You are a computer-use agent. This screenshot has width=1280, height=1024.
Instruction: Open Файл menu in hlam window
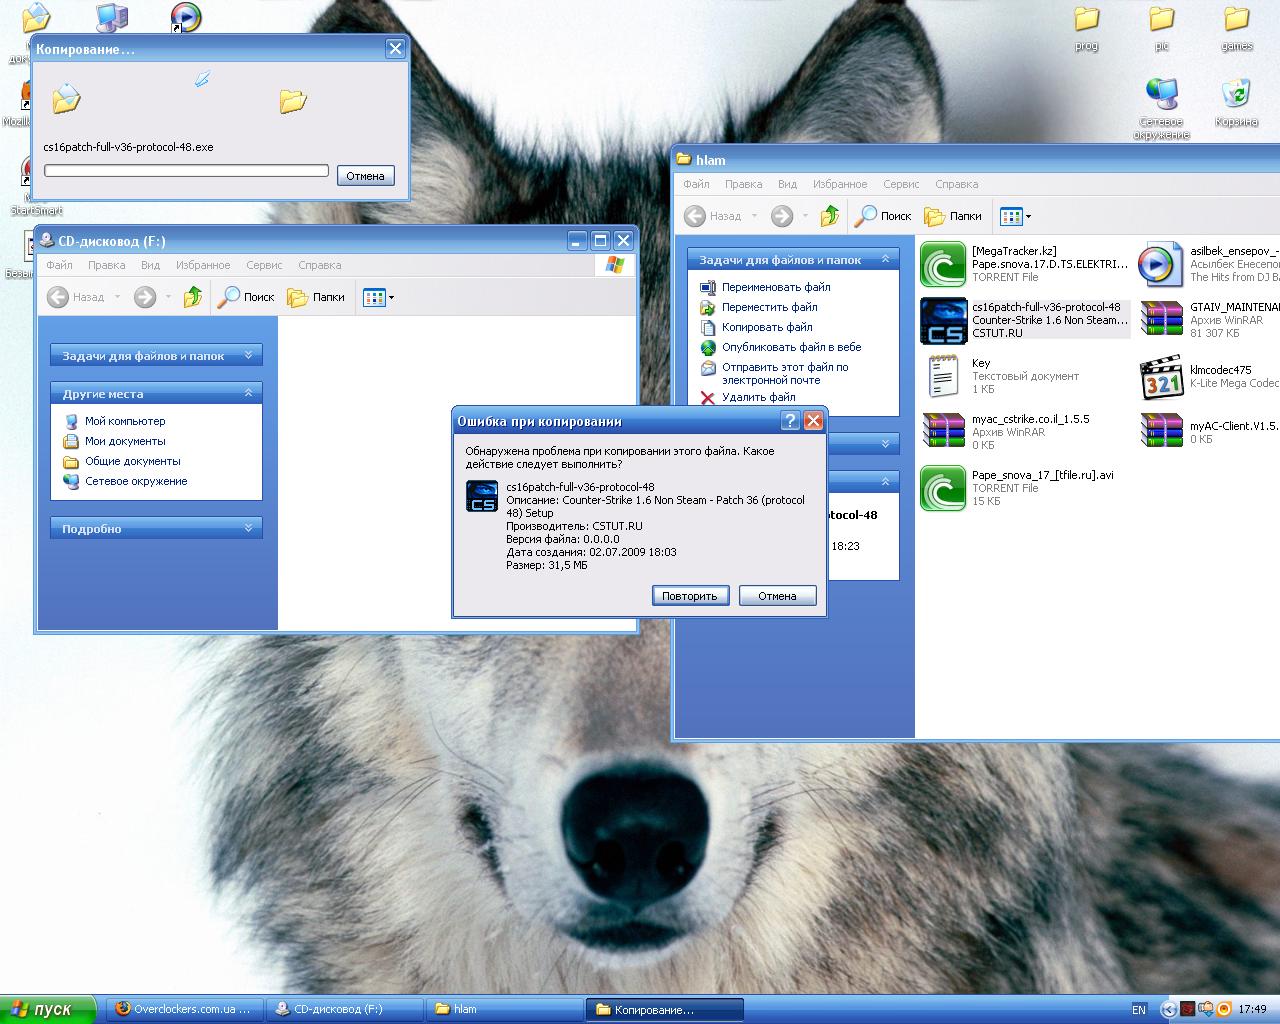(x=696, y=184)
